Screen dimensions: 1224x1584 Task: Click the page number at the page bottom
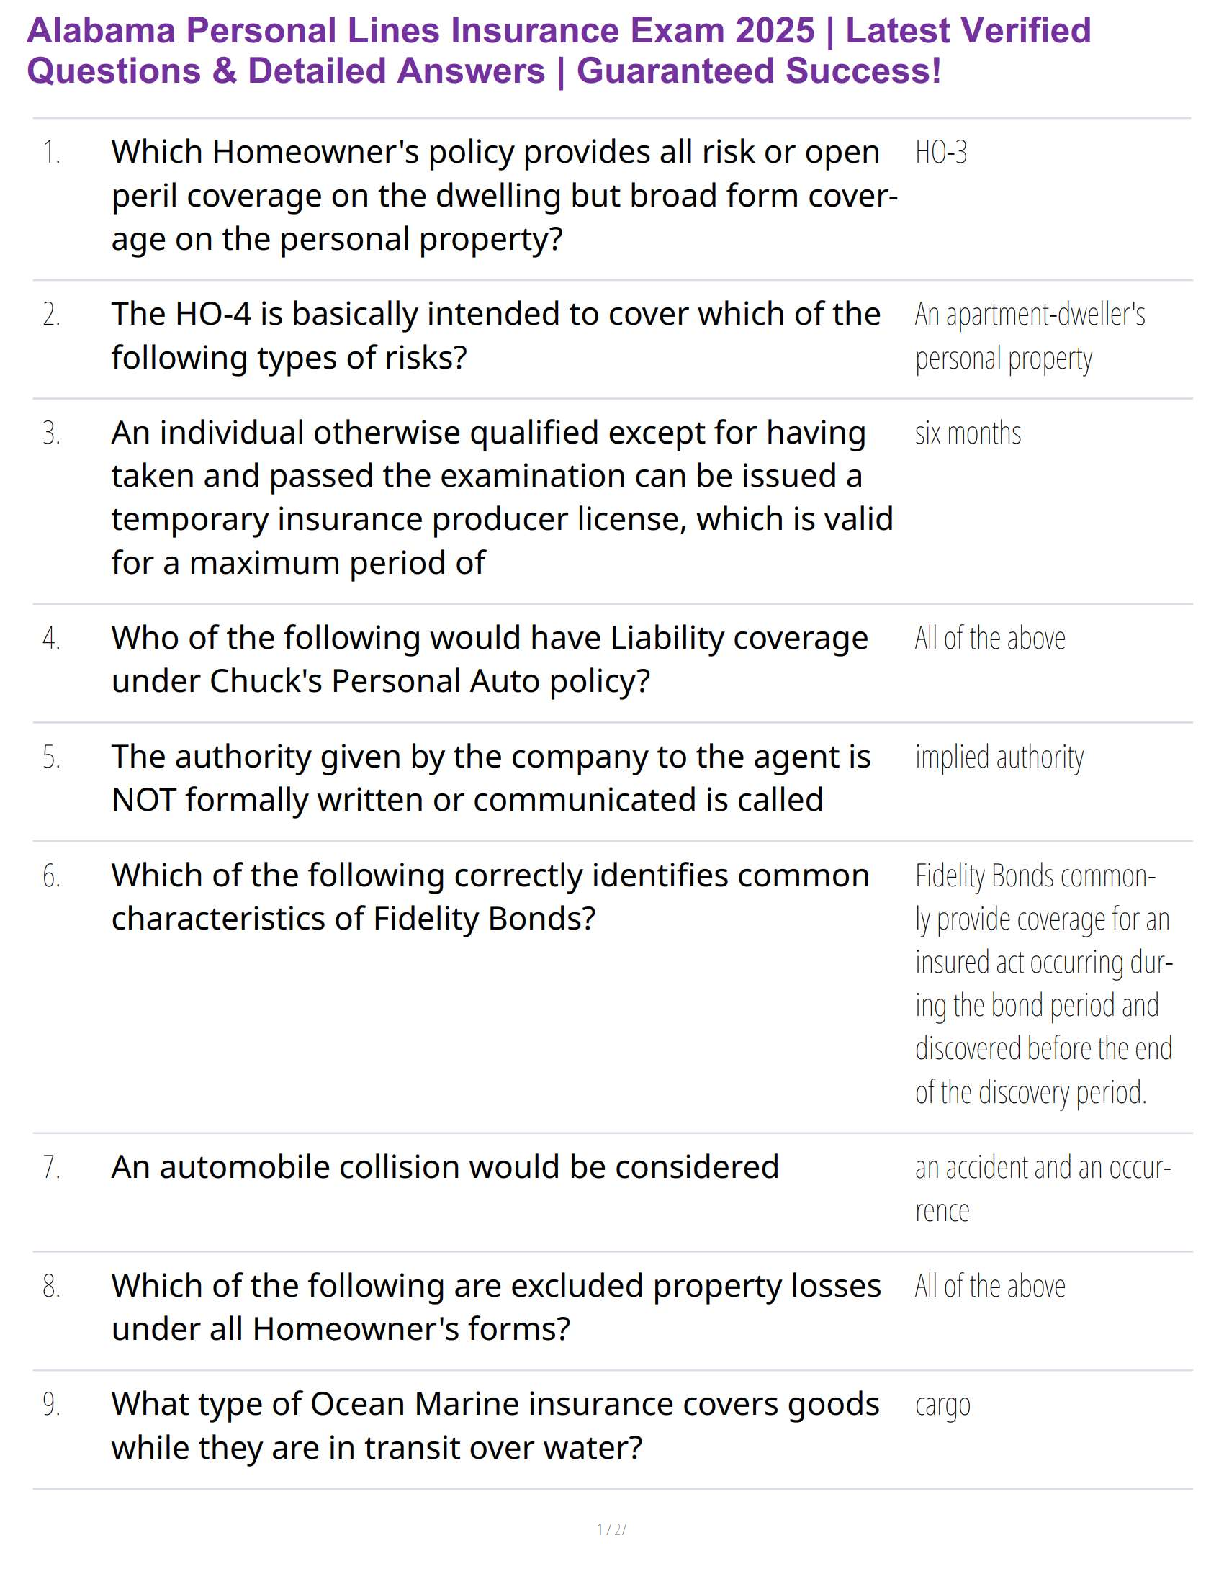(611, 1529)
